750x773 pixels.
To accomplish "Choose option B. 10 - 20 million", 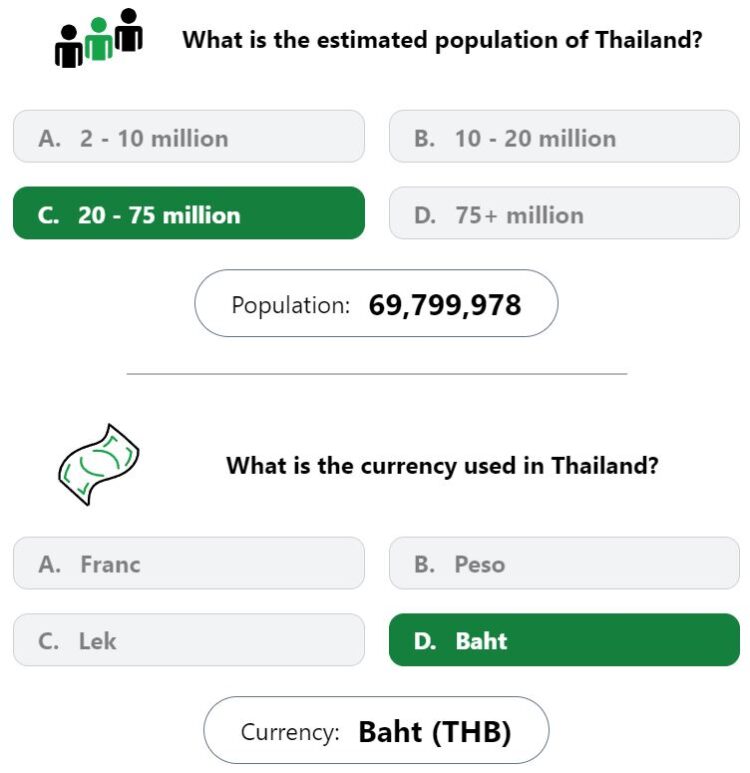I will 564,137.
